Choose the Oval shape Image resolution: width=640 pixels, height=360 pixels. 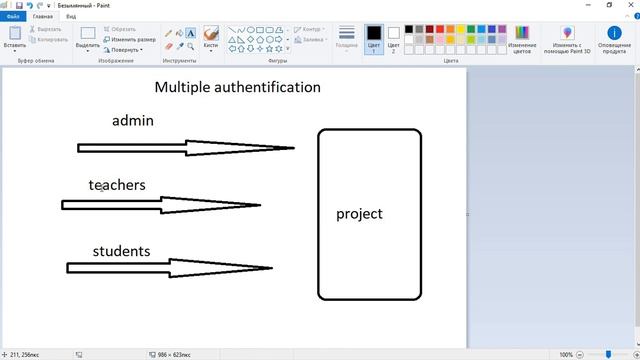click(x=251, y=30)
